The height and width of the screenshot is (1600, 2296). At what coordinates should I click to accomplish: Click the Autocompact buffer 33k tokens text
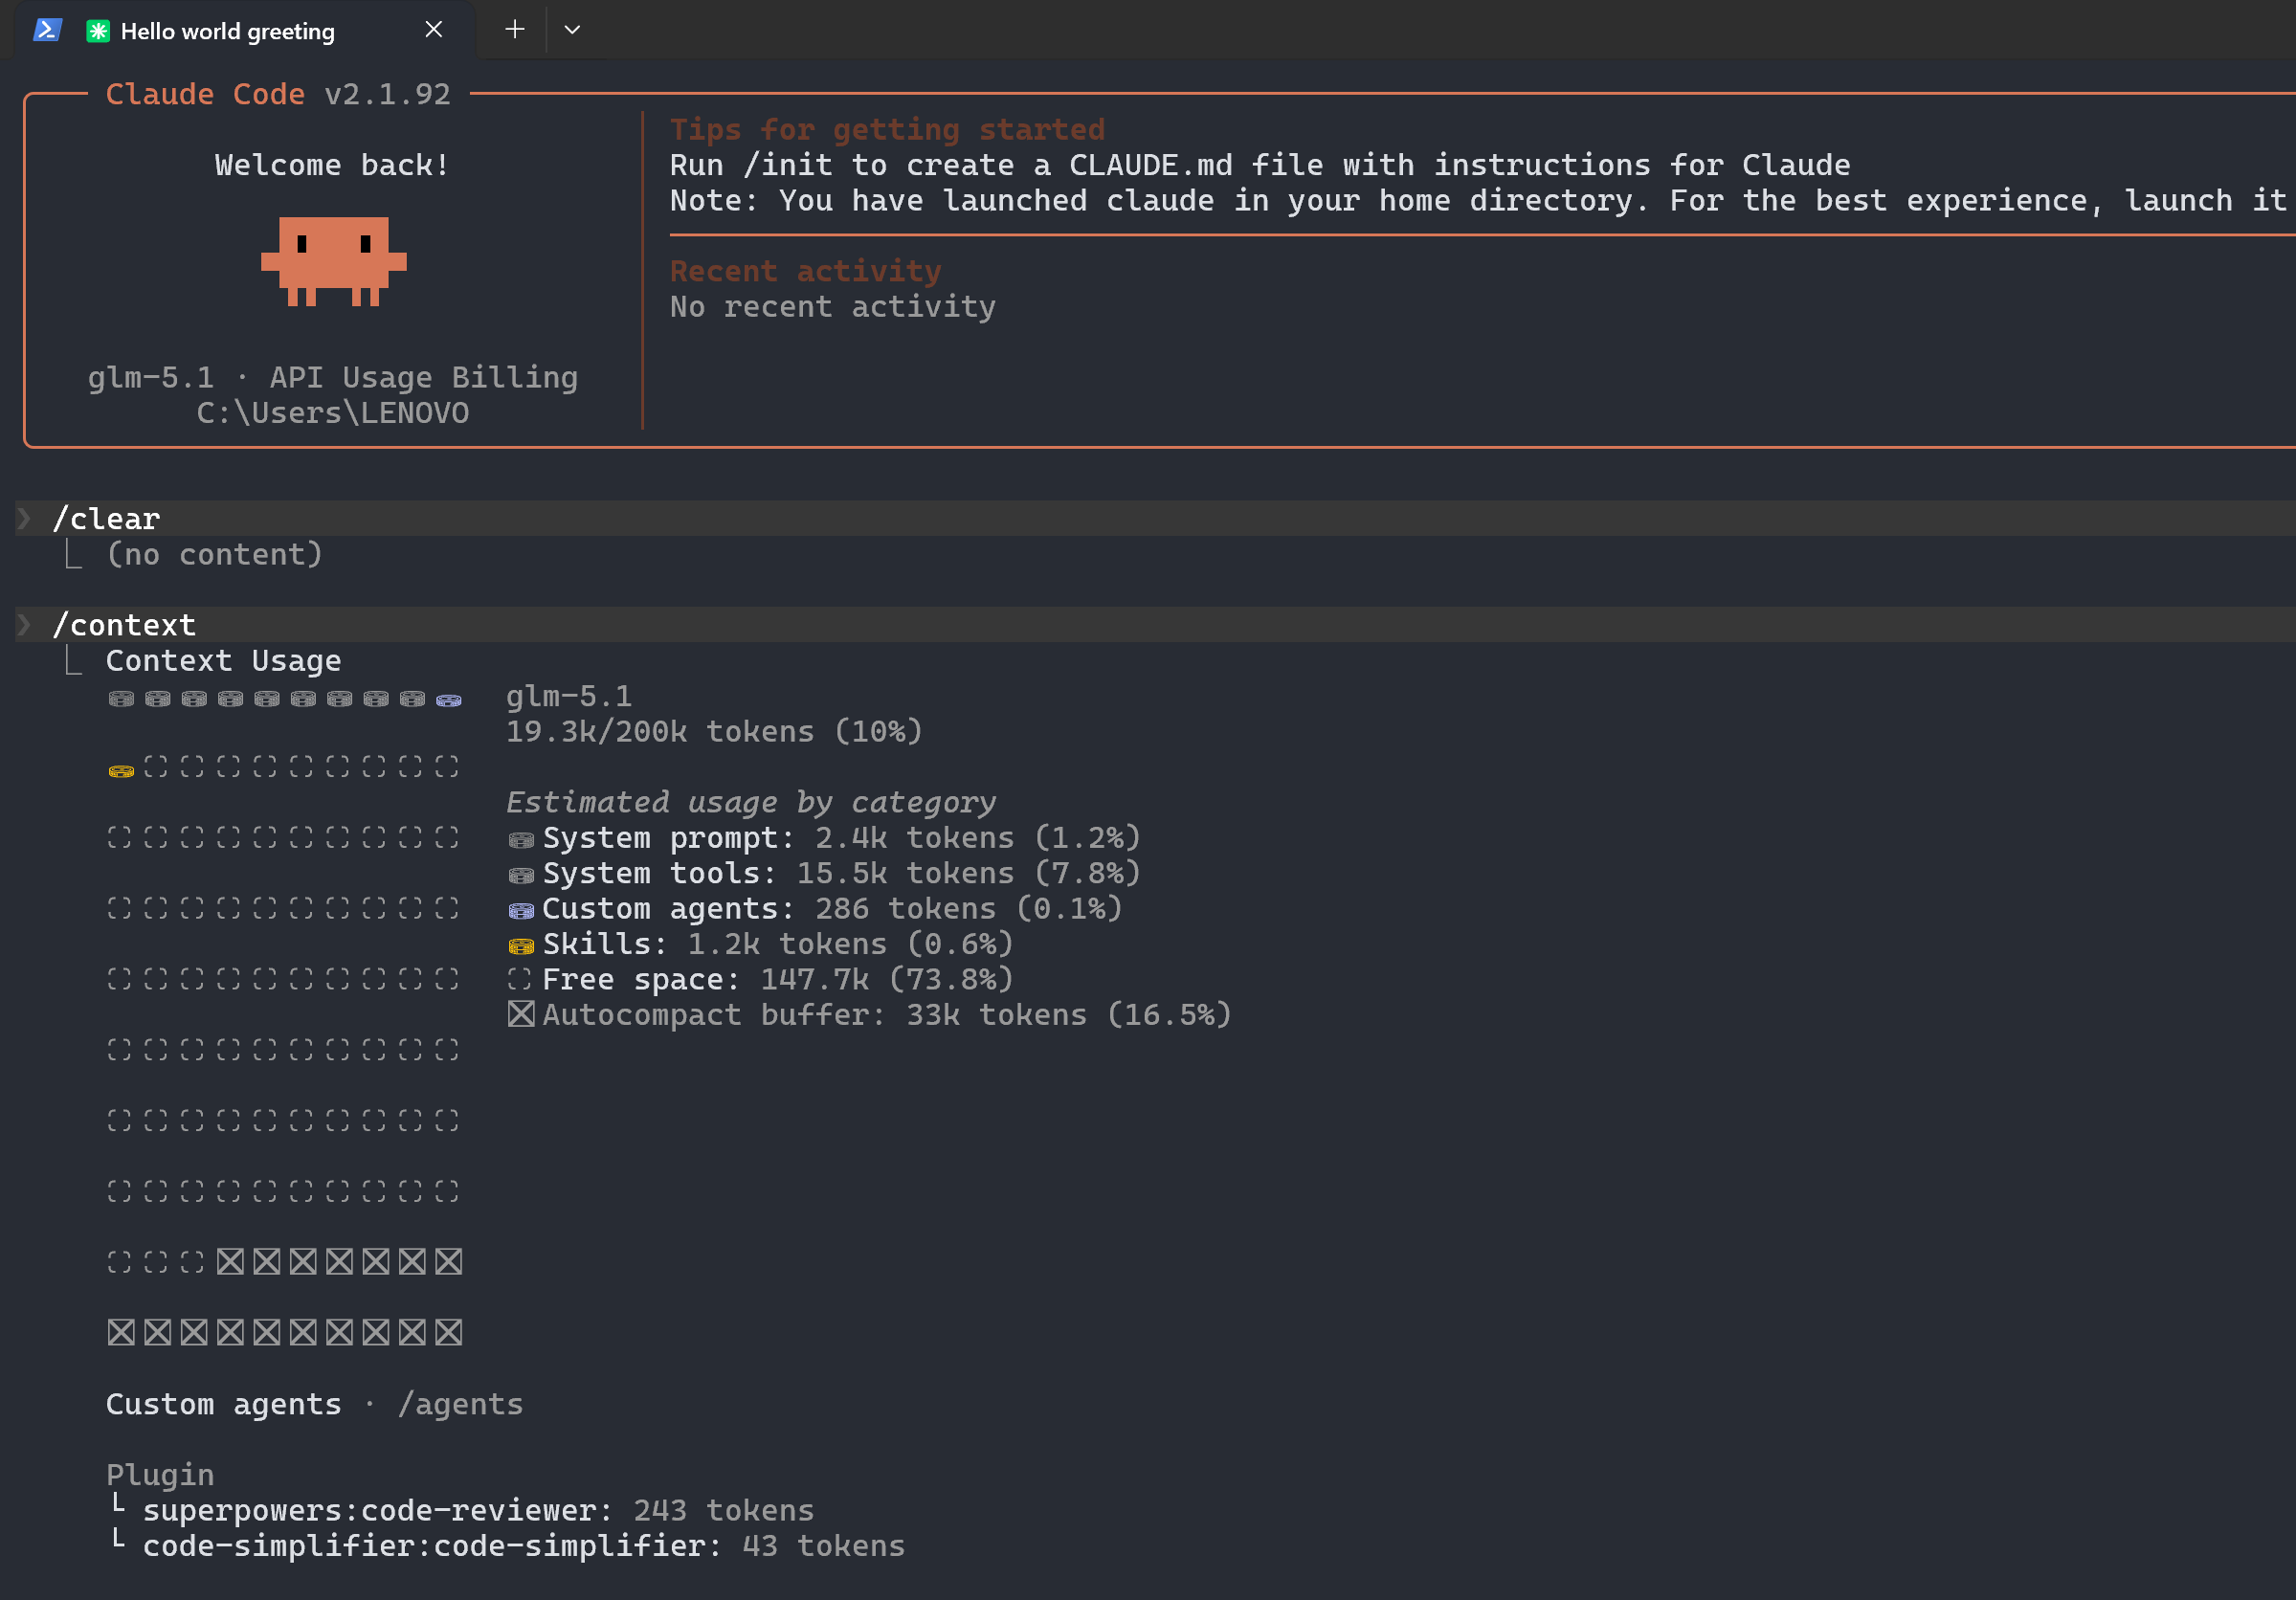pyautogui.click(x=887, y=1014)
